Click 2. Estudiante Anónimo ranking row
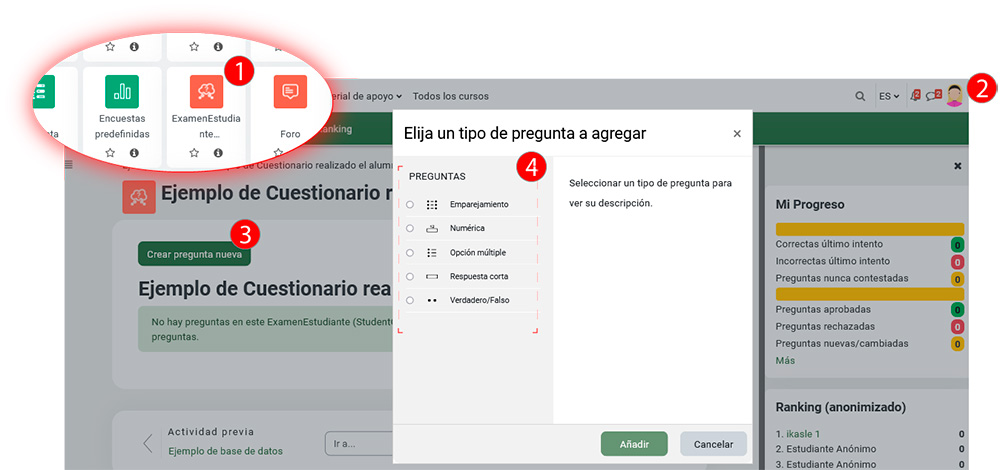 pyautogui.click(x=869, y=449)
